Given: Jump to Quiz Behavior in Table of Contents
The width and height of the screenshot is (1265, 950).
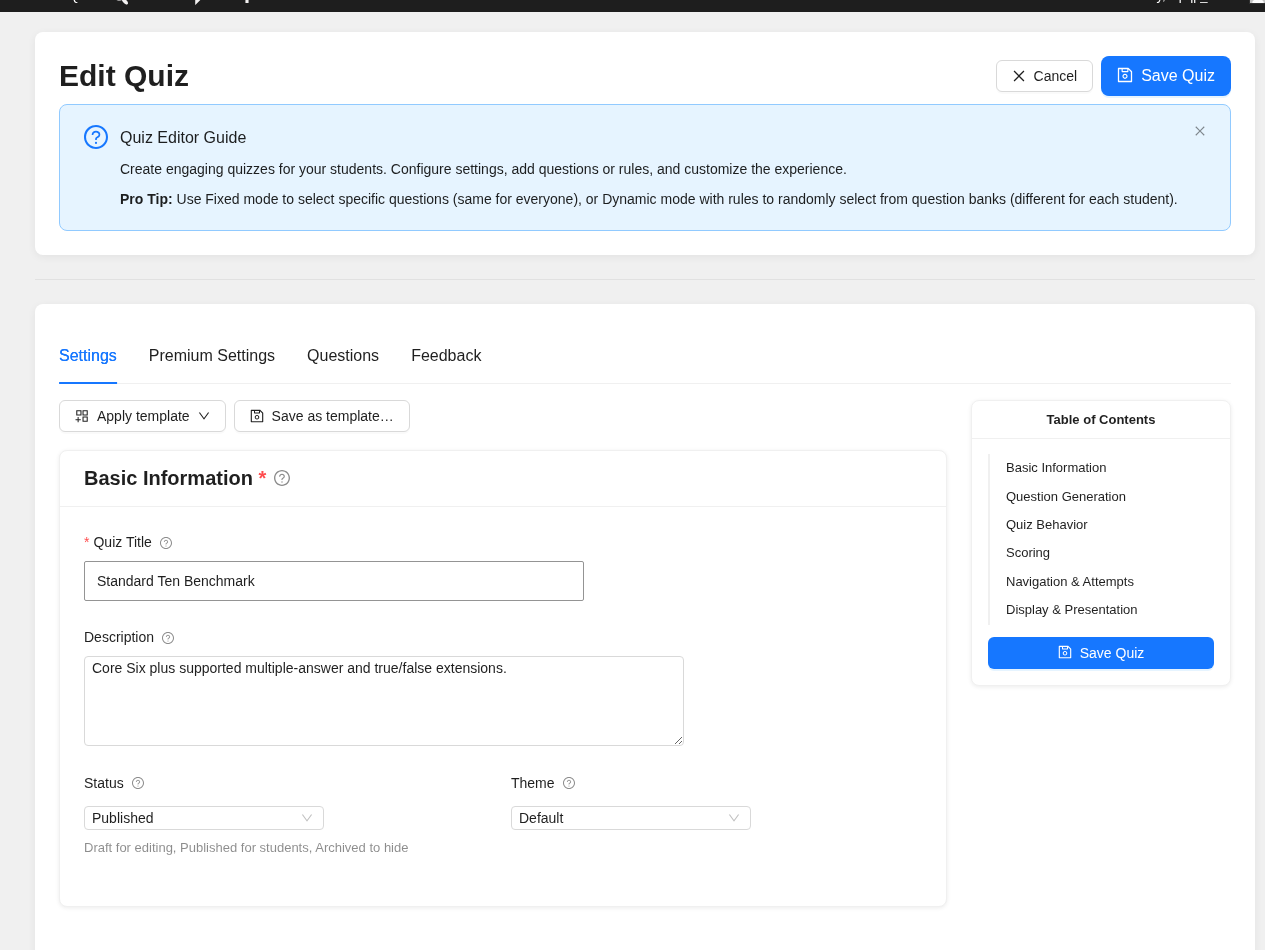Looking at the screenshot, I should [x=1047, y=525].
